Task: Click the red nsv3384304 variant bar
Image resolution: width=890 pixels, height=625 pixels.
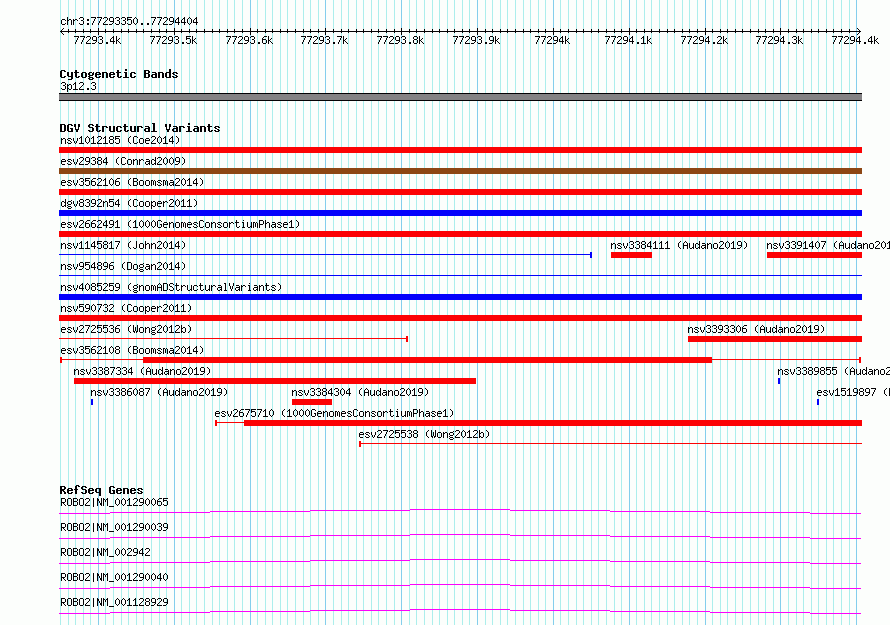Action: [x=312, y=402]
